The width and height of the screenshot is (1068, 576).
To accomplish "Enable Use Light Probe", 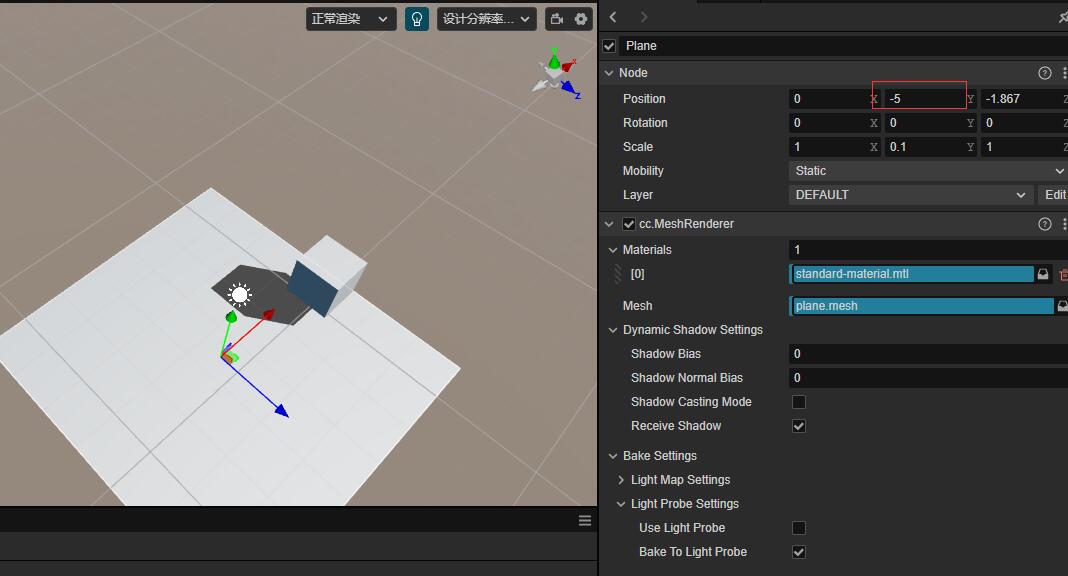I will [799, 528].
